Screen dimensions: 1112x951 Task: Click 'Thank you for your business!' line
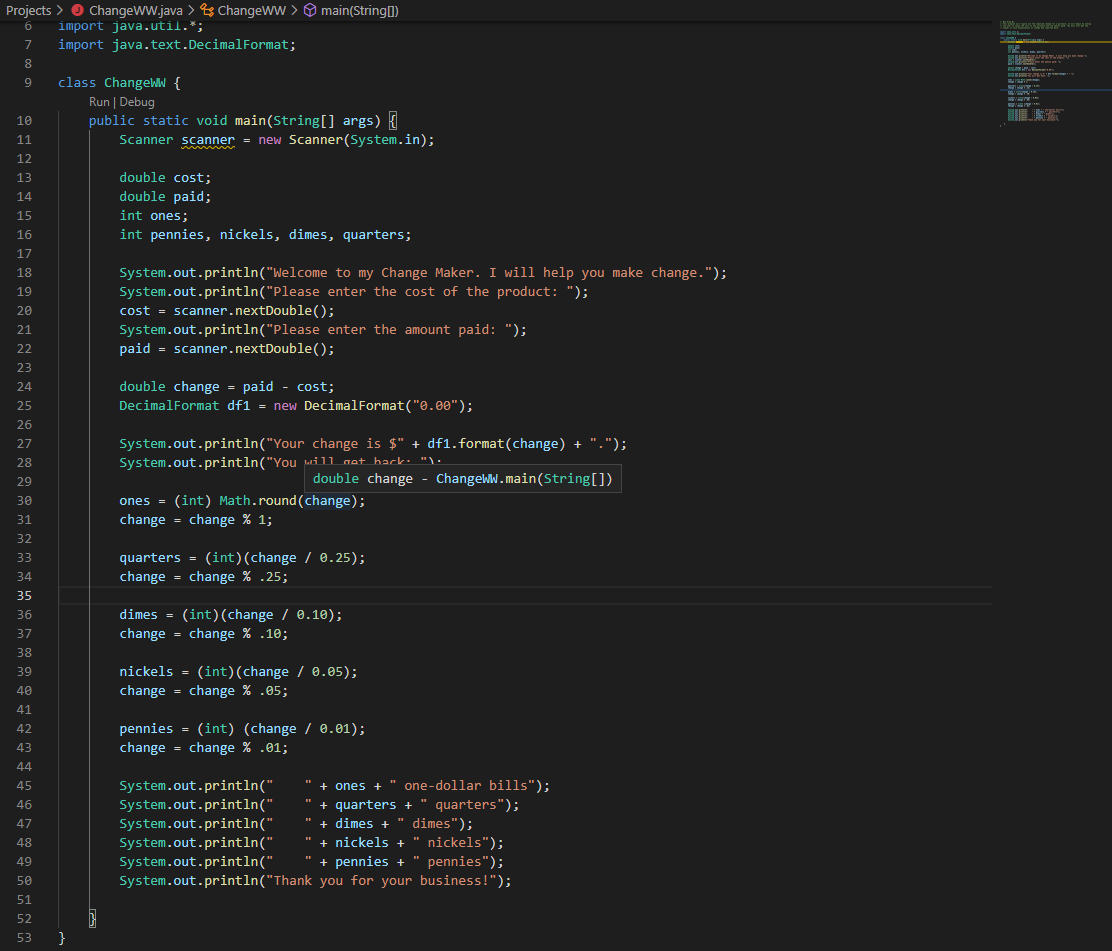315,881
